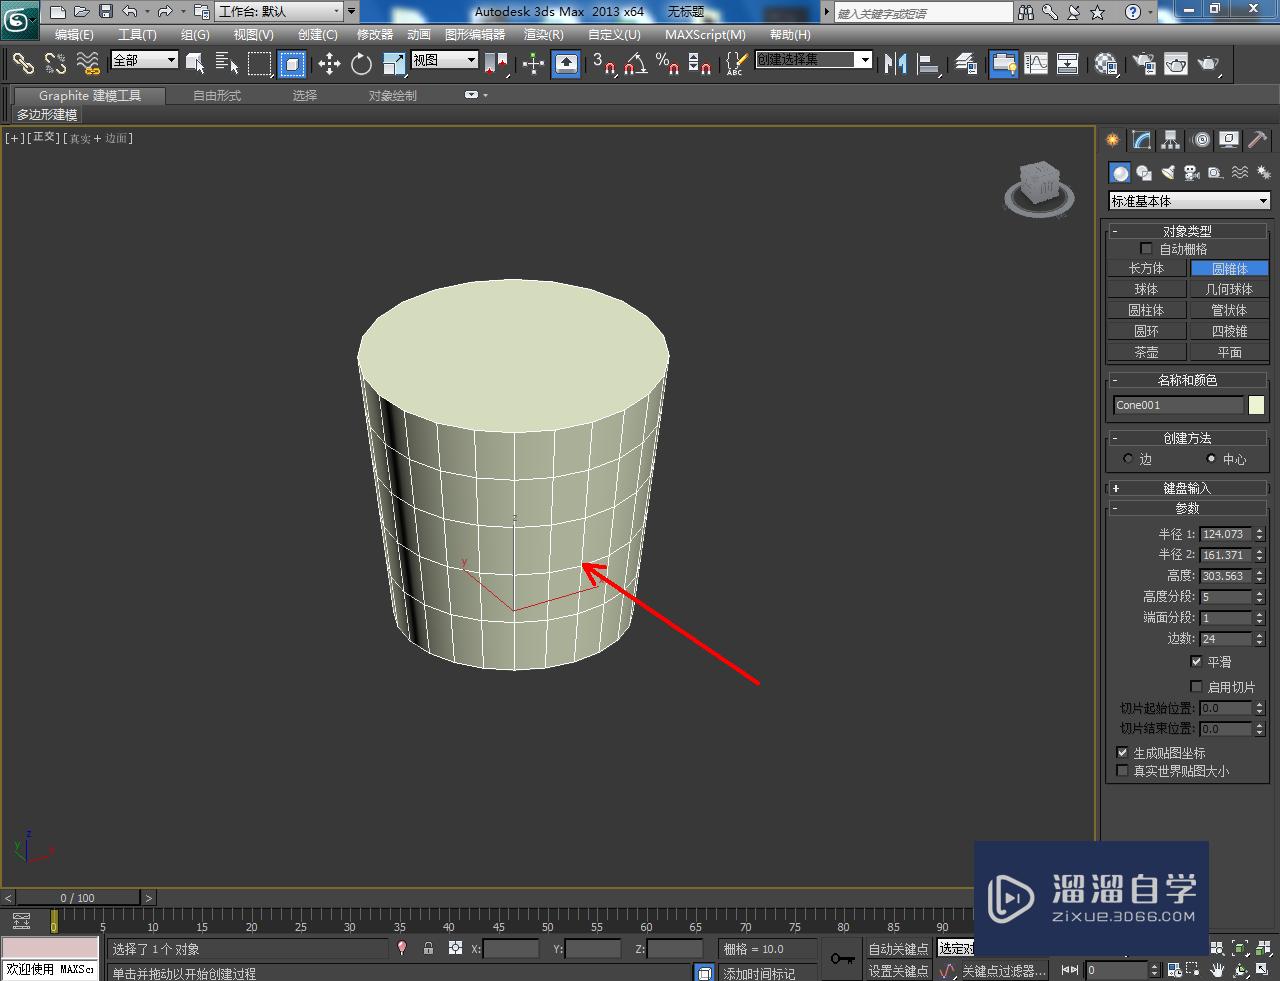Toggle the 自动关键点 button
1280x981 pixels.
coord(898,948)
